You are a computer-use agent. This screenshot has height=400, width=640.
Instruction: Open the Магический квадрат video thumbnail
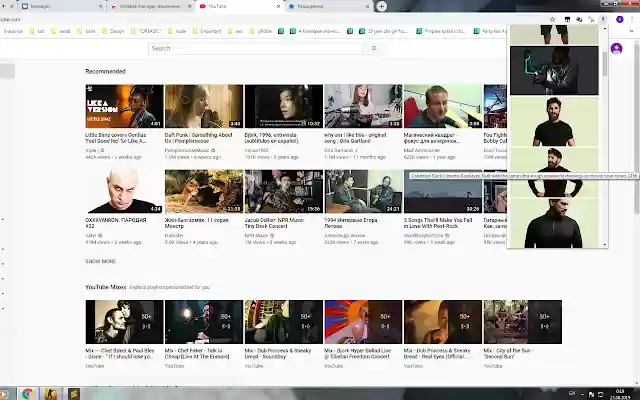[x=443, y=106]
